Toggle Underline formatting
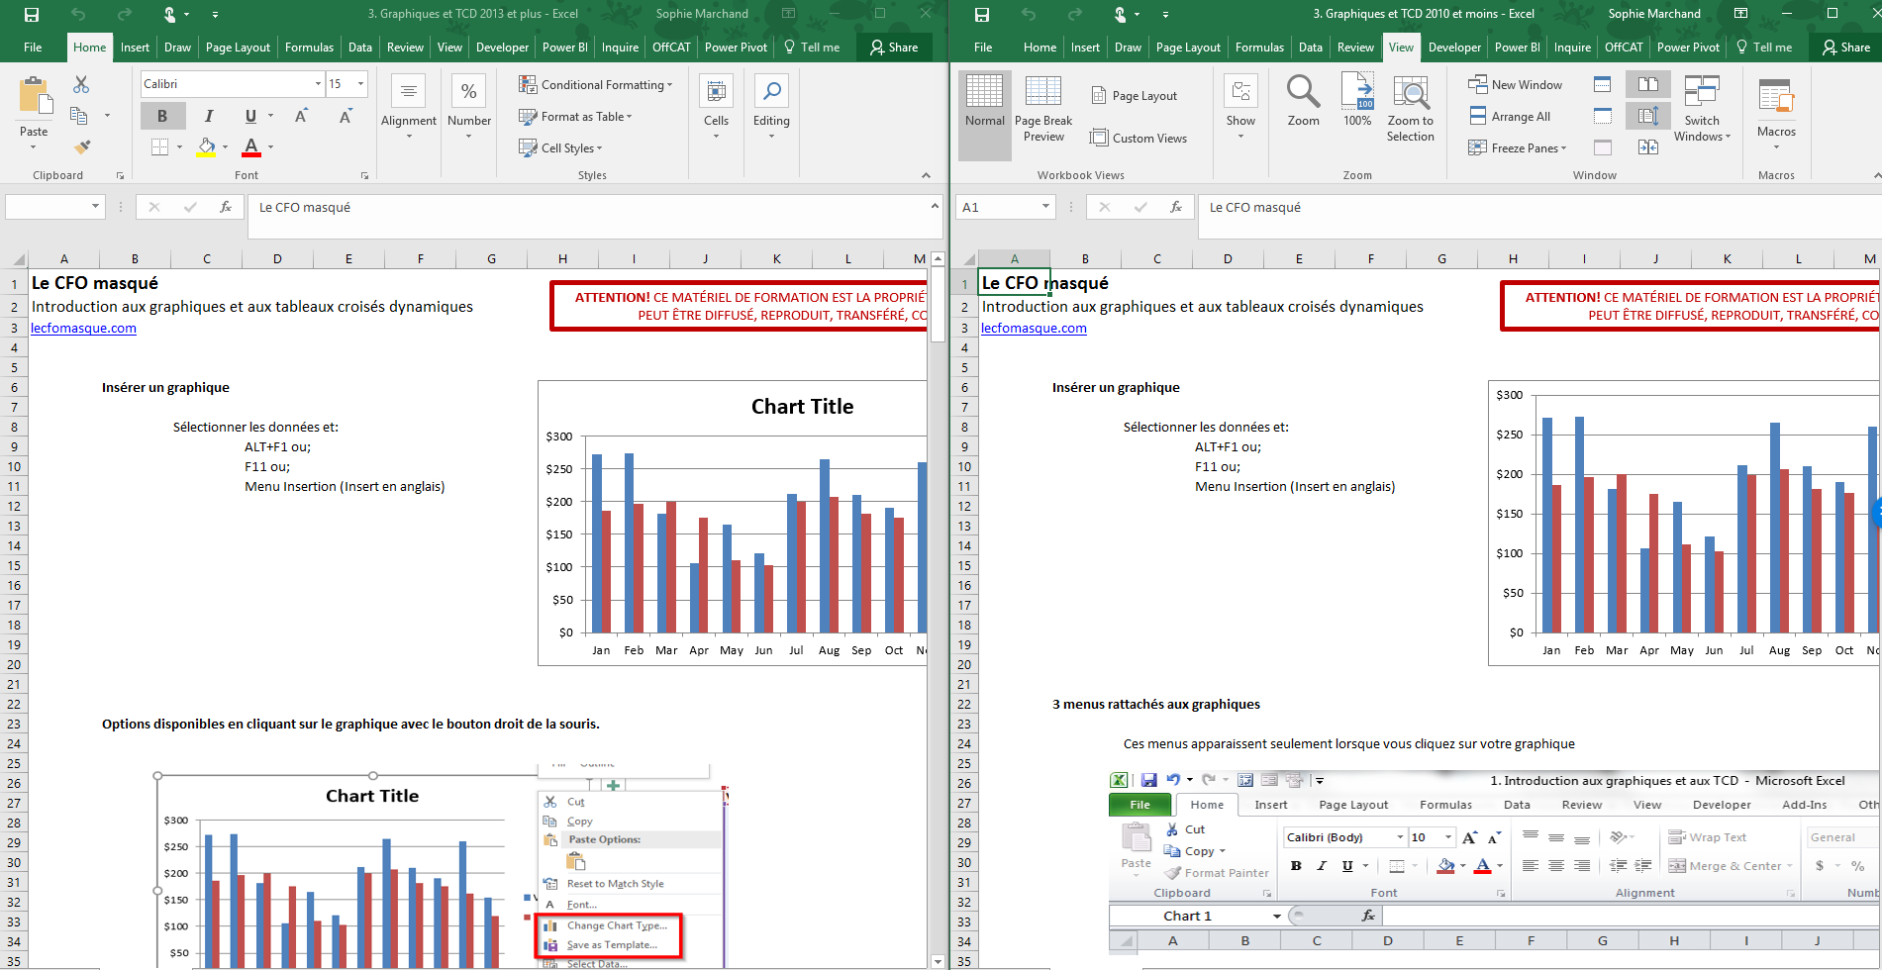Screen dimensions: 1882x970 [248, 115]
